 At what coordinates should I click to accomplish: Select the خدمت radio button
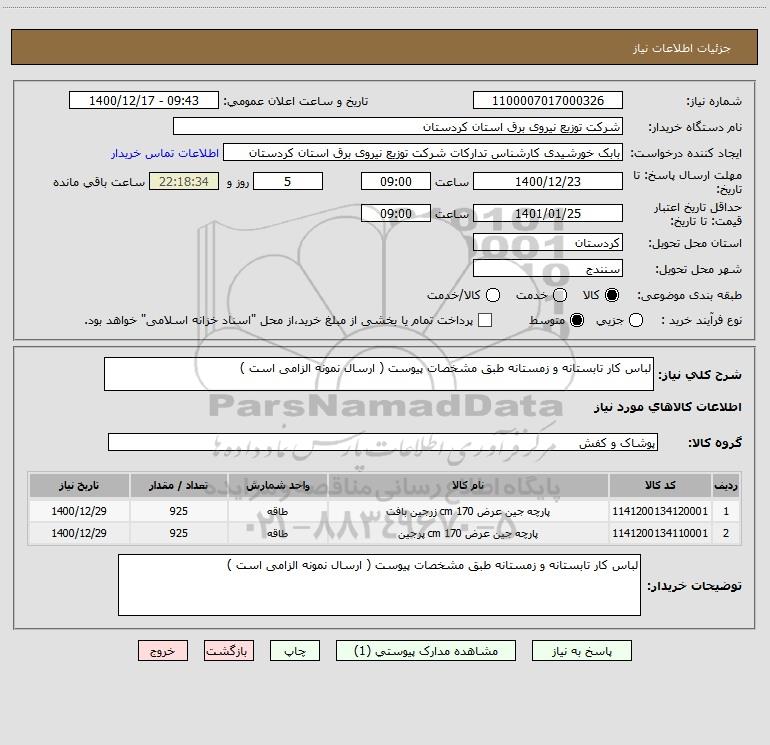560,295
